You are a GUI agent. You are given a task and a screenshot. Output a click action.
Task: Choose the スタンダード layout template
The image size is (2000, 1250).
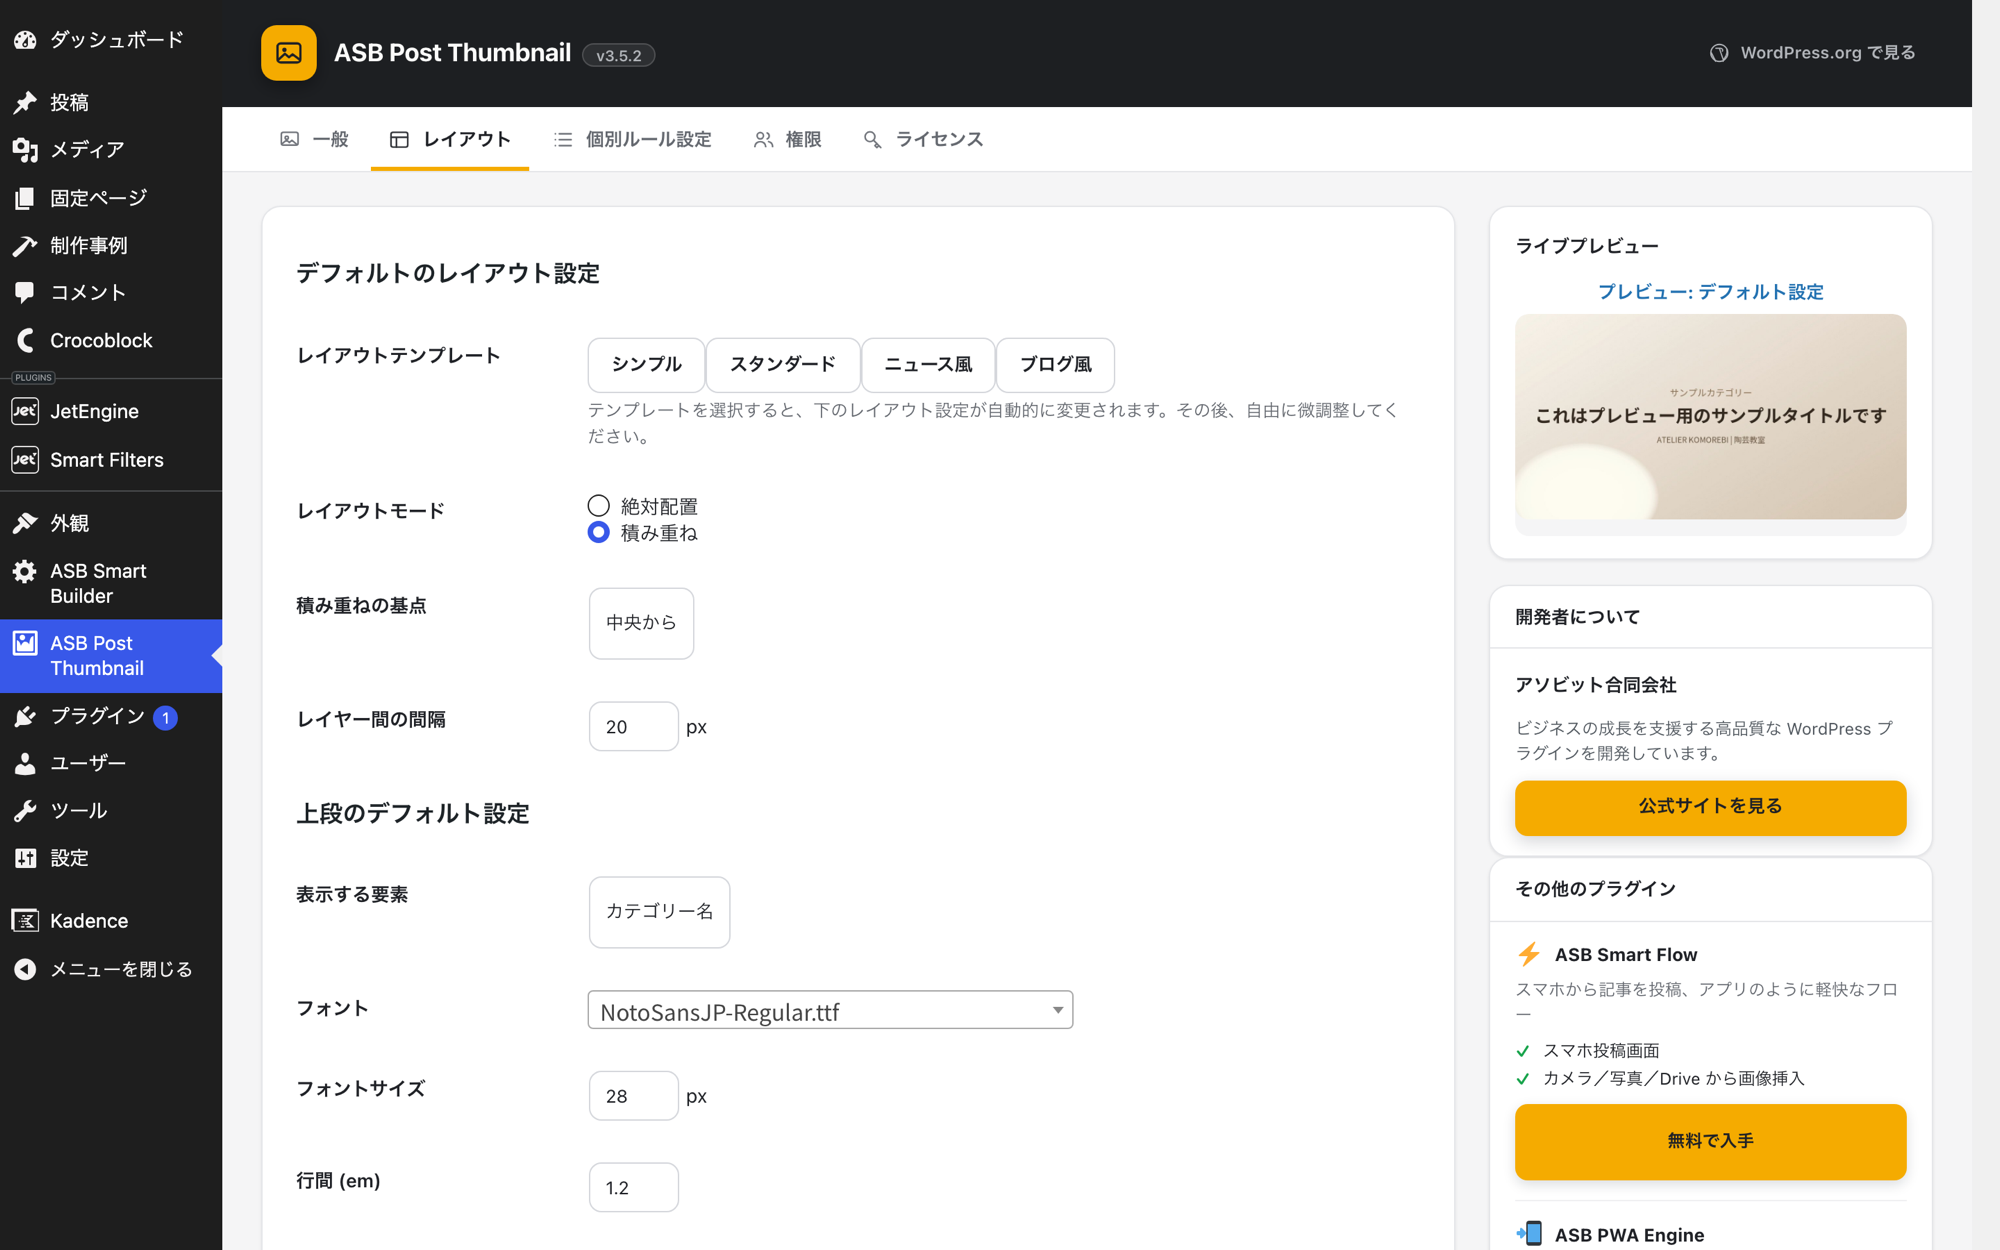(x=783, y=365)
